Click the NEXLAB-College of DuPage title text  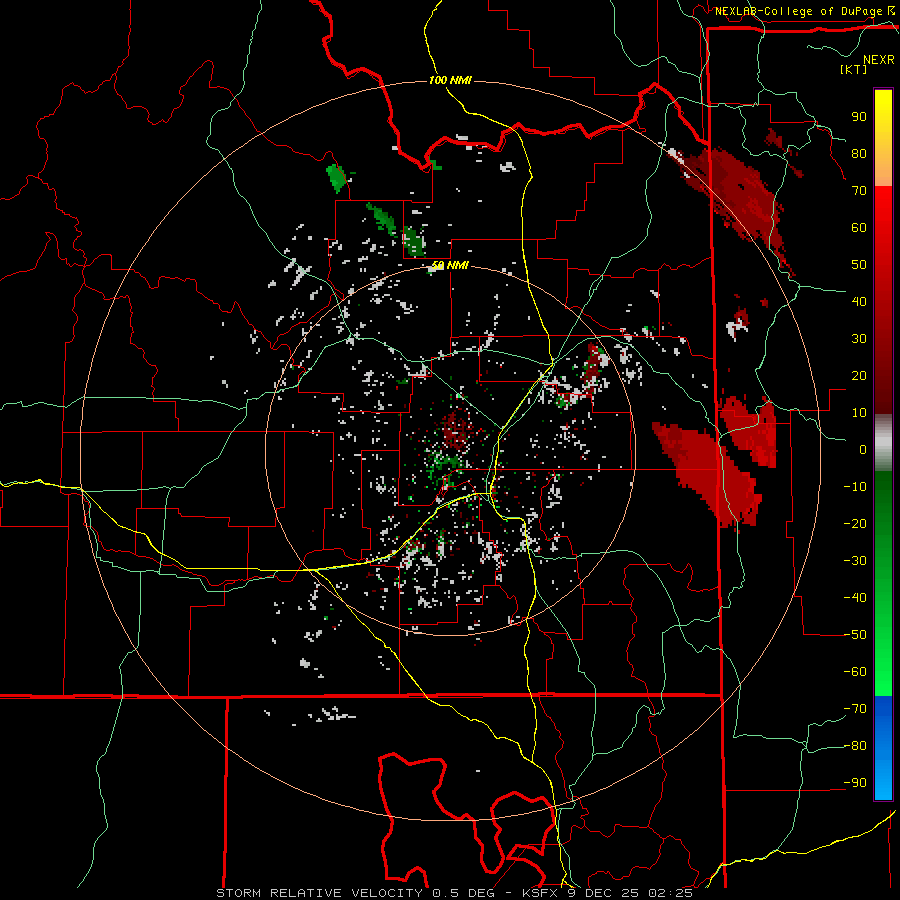800,11
